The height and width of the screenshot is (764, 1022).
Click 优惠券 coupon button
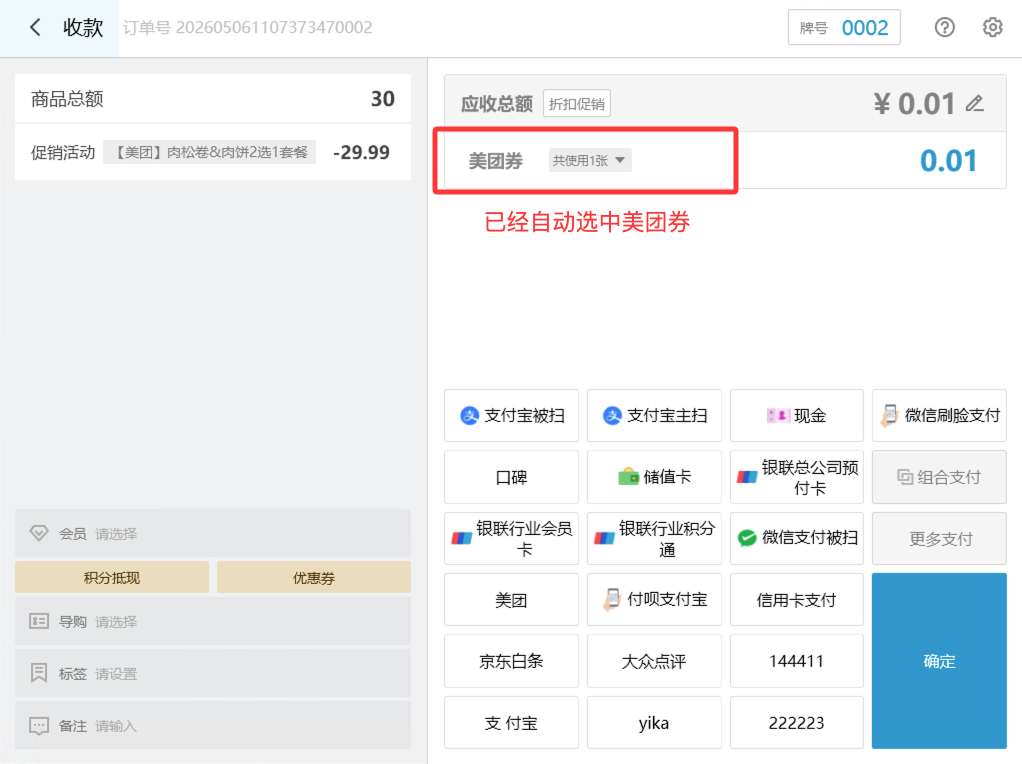[x=314, y=578]
